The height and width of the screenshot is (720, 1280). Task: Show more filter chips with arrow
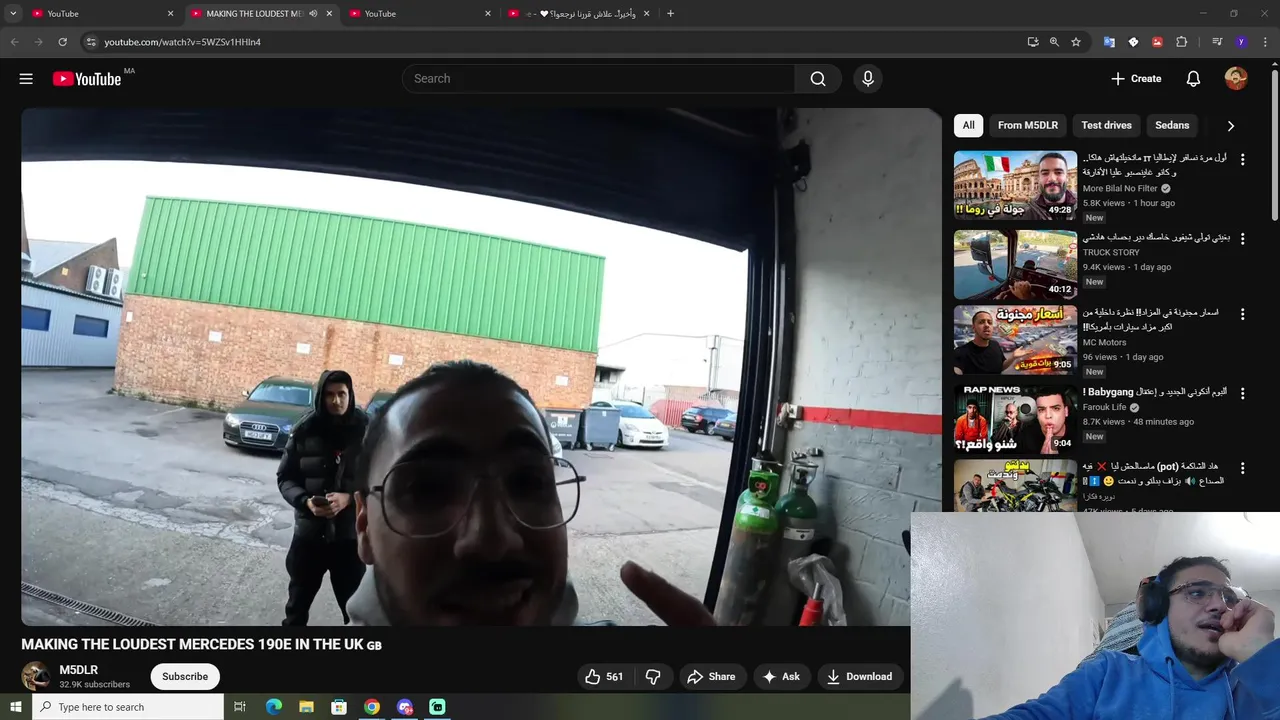point(1231,126)
